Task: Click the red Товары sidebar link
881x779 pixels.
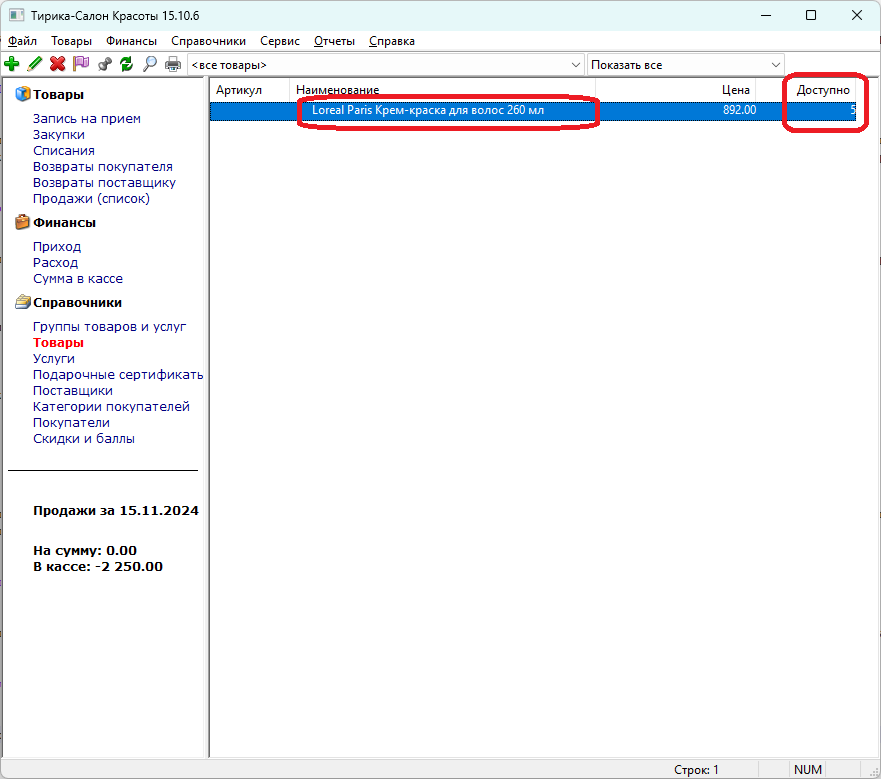Action: [x=58, y=343]
